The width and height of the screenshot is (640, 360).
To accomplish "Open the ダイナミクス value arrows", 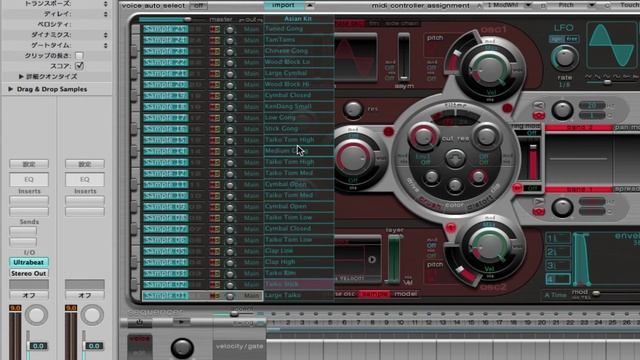I will tap(106, 35).
